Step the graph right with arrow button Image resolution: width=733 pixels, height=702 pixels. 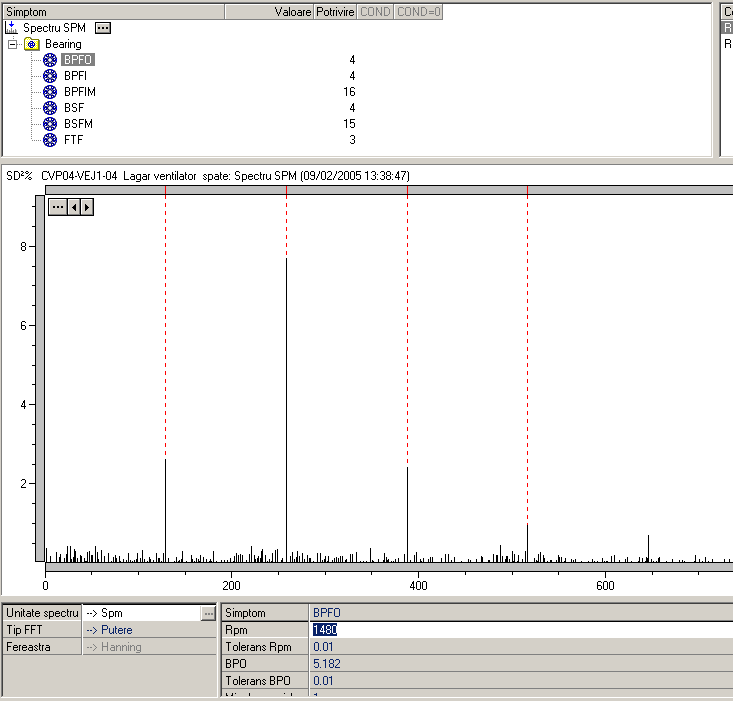coord(88,207)
